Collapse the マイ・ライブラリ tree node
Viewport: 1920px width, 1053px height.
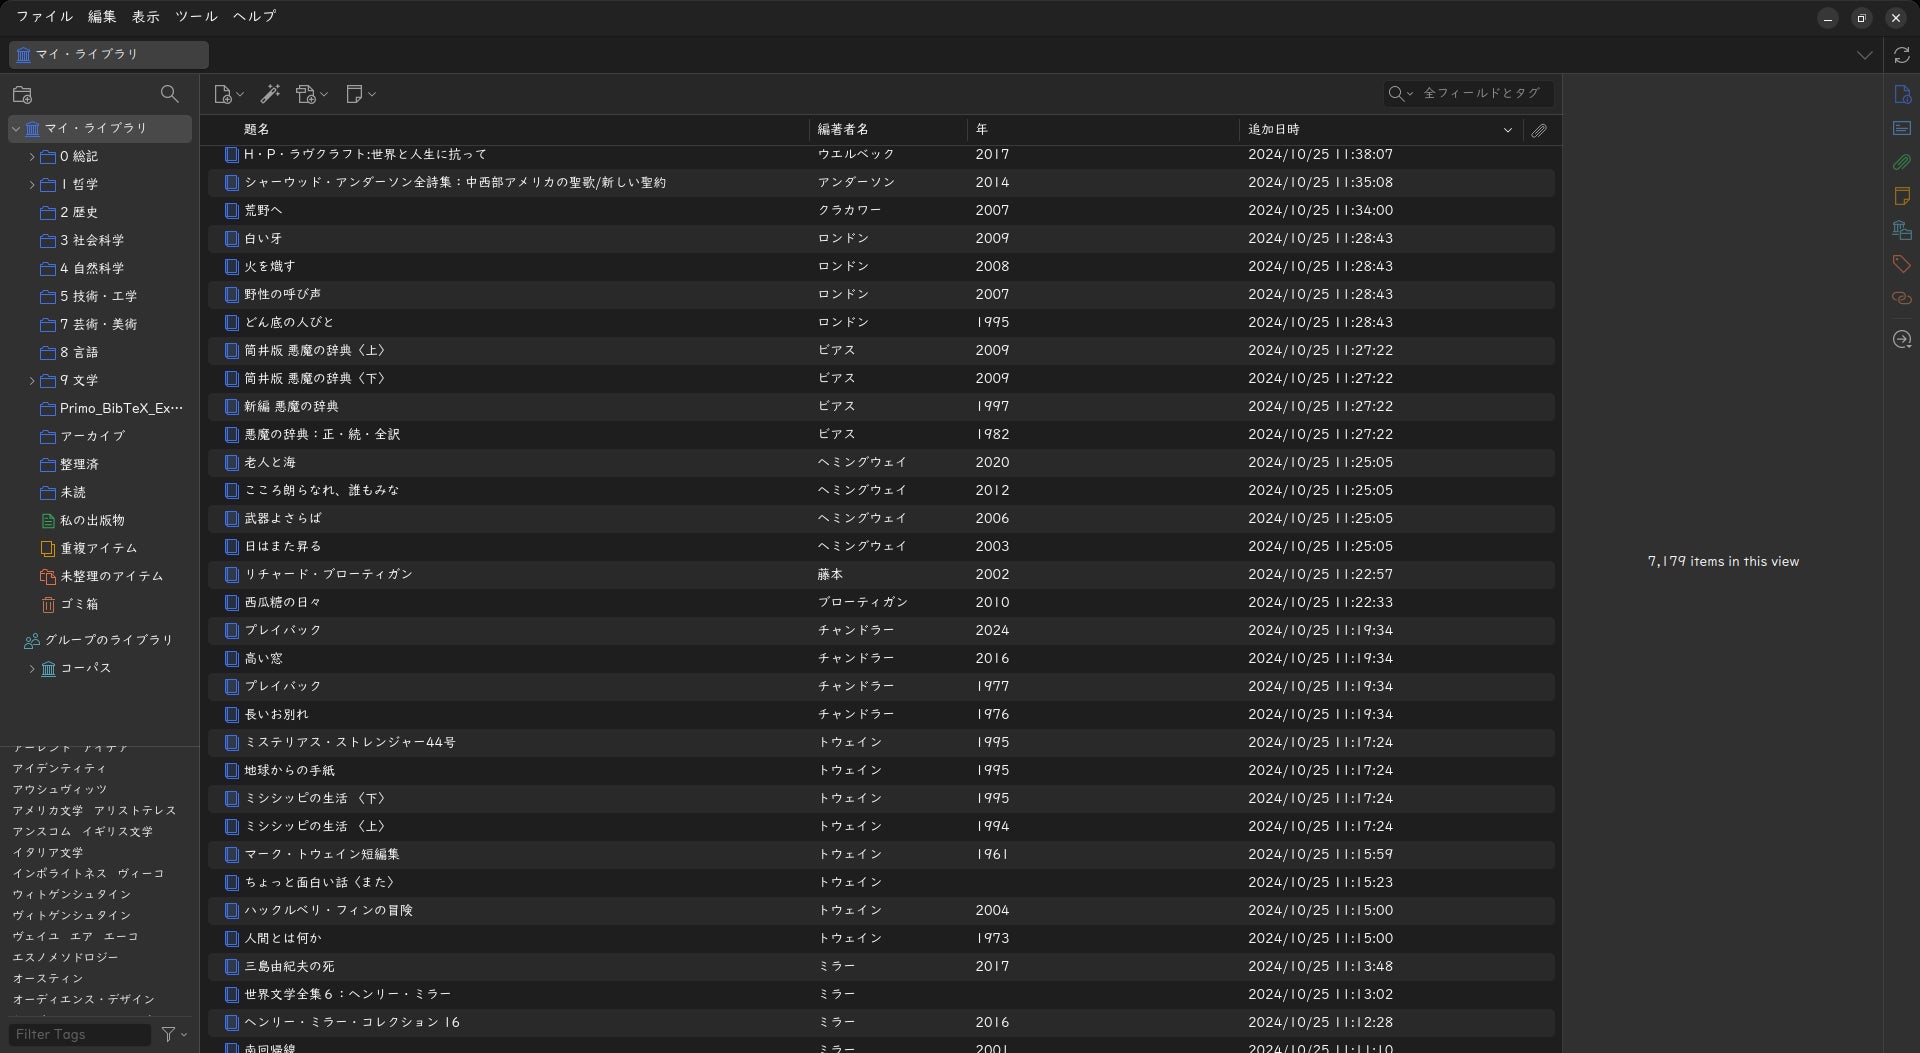point(16,129)
